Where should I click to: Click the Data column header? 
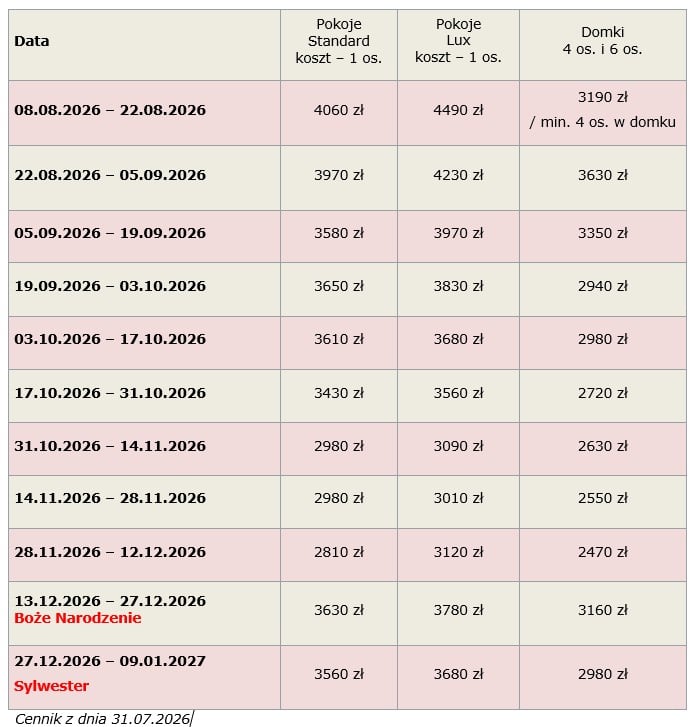32,41
